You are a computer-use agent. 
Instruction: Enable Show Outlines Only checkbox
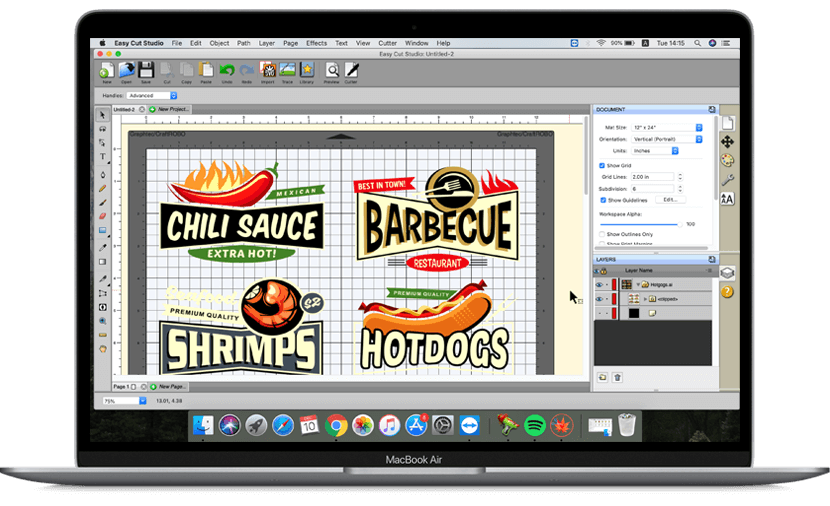pyautogui.click(x=602, y=234)
